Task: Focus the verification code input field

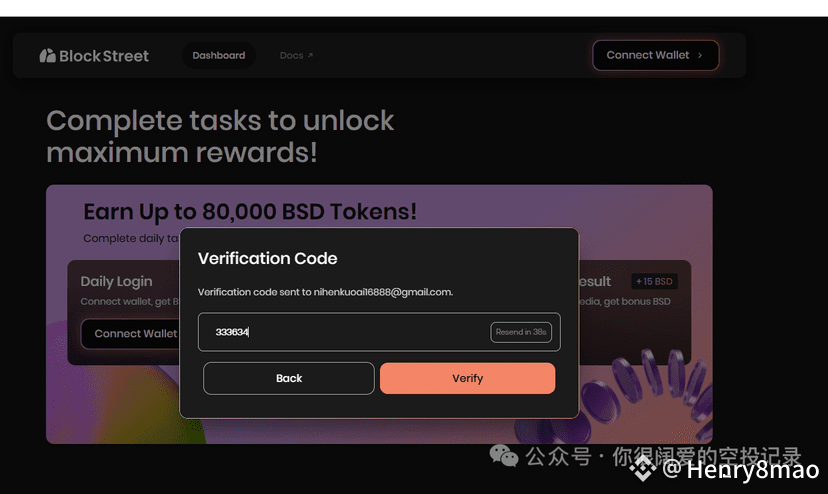Action: click(343, 332)
